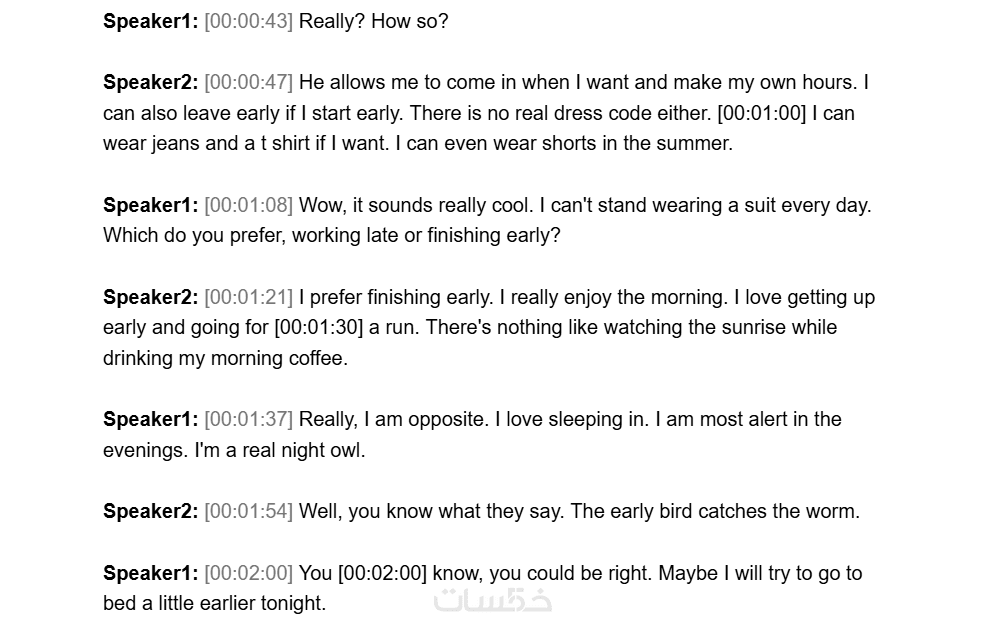Click Speaker1 label before 'Really? How so?'

(150, 21)
